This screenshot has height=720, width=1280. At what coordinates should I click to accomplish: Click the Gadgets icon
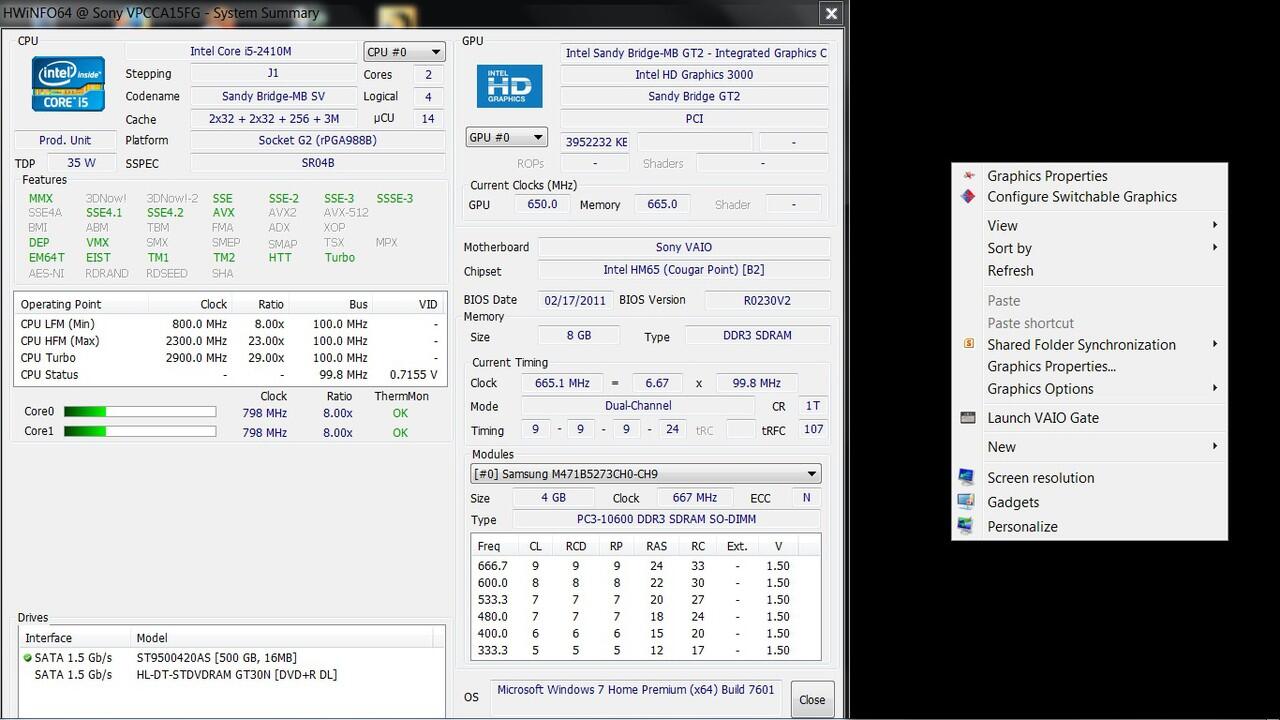click(966, 502)
